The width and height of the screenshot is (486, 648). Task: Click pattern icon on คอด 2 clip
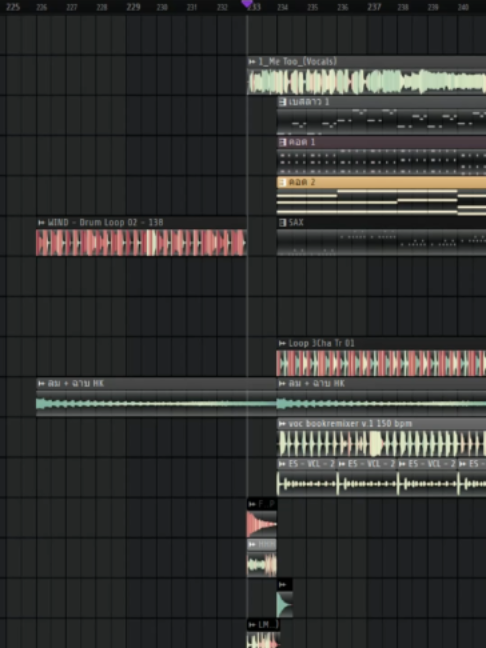coord(283,182)
